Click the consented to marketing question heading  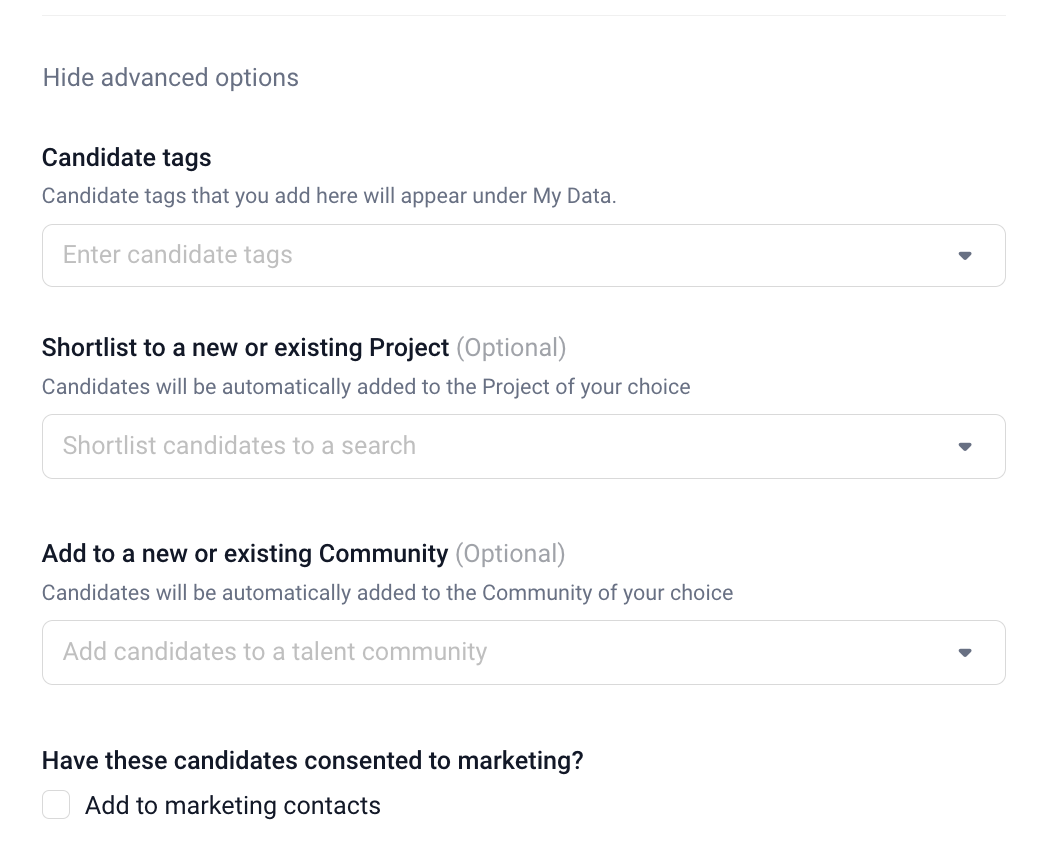pos(312,761)
